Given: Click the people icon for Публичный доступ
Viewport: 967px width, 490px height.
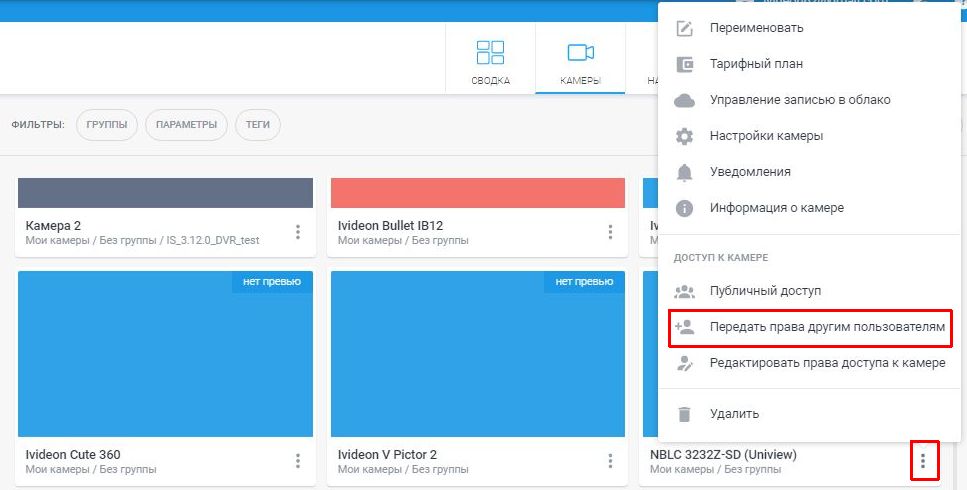Looking at the screenshot, I should 685,291.
